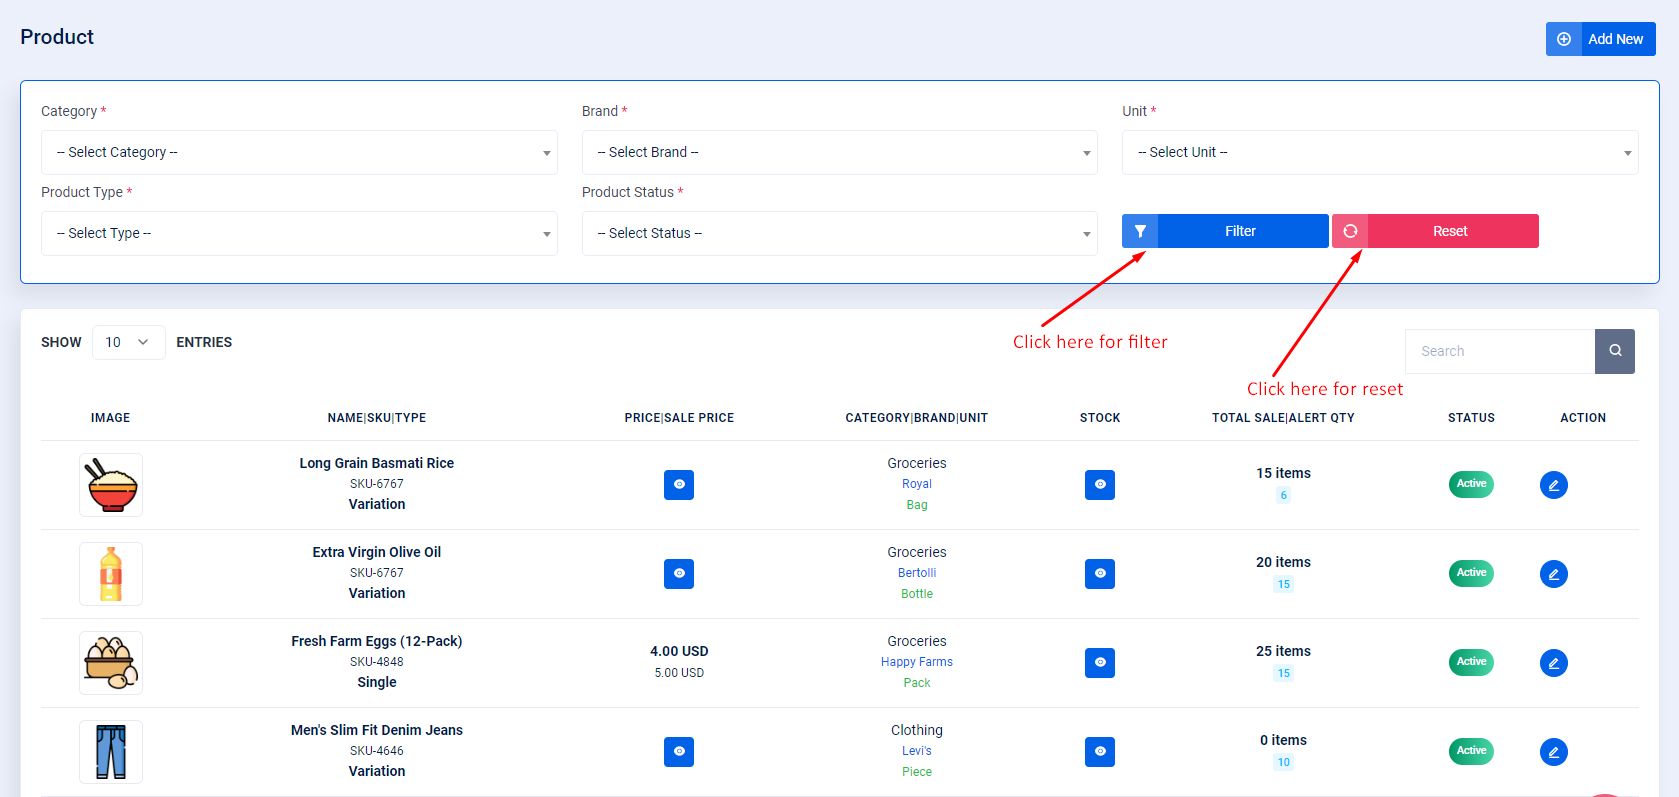Open the Product Status dropdown

point(839,233)
